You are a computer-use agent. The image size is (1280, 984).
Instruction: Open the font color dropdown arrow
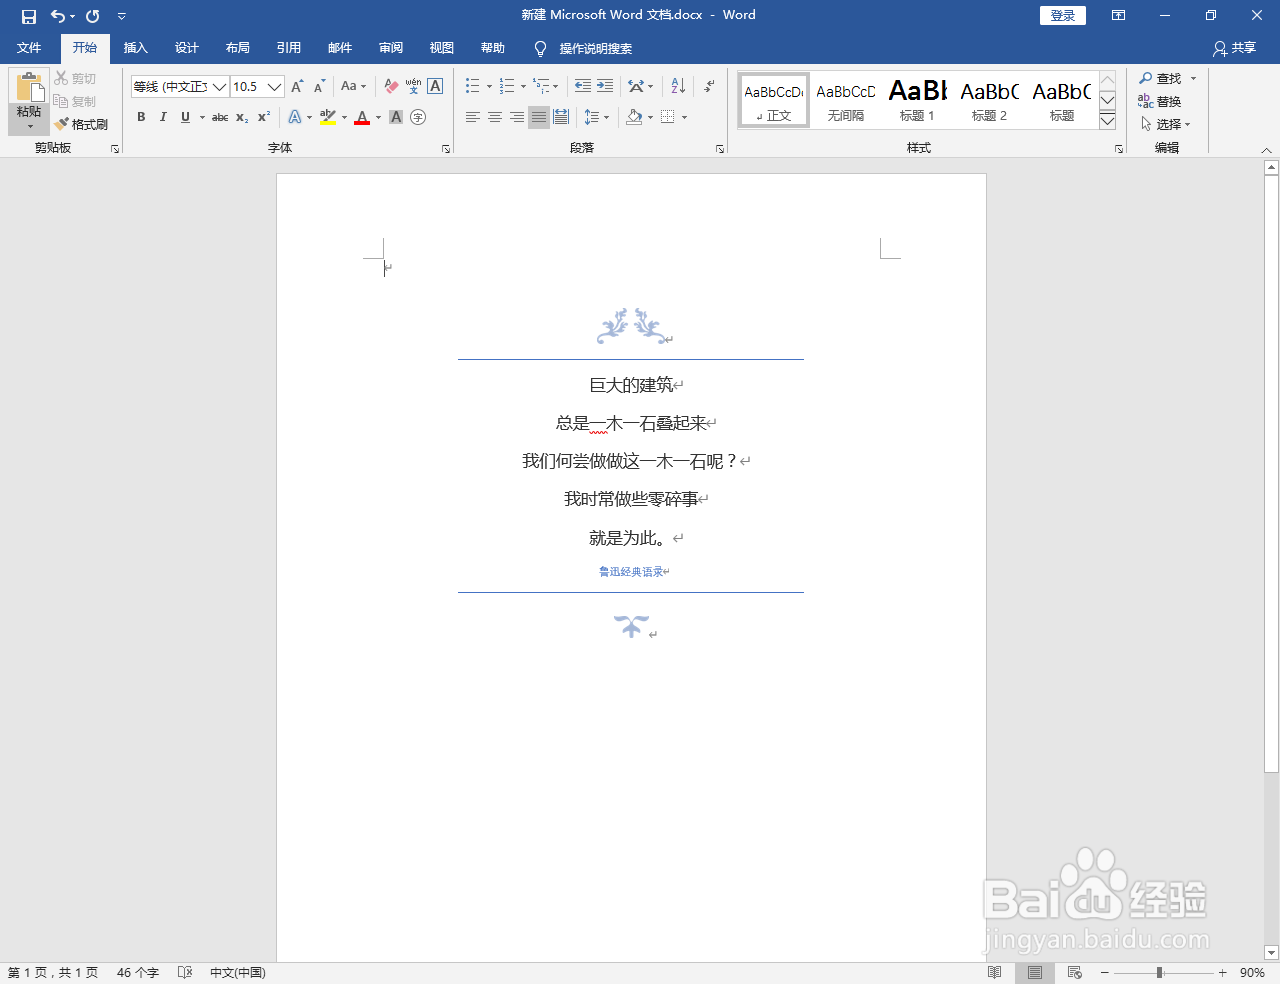click(377, 118)
